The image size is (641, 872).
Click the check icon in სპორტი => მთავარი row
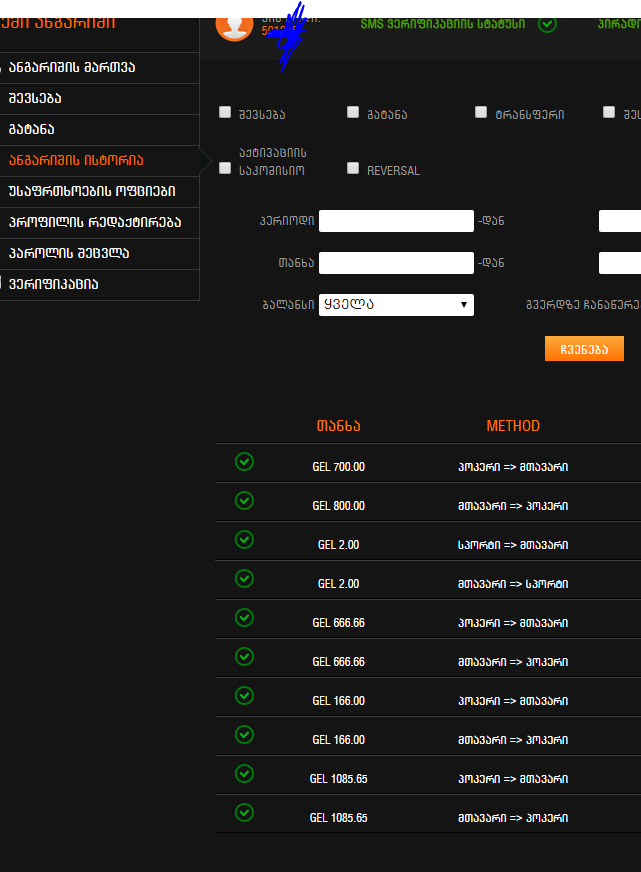pos(244,540)
